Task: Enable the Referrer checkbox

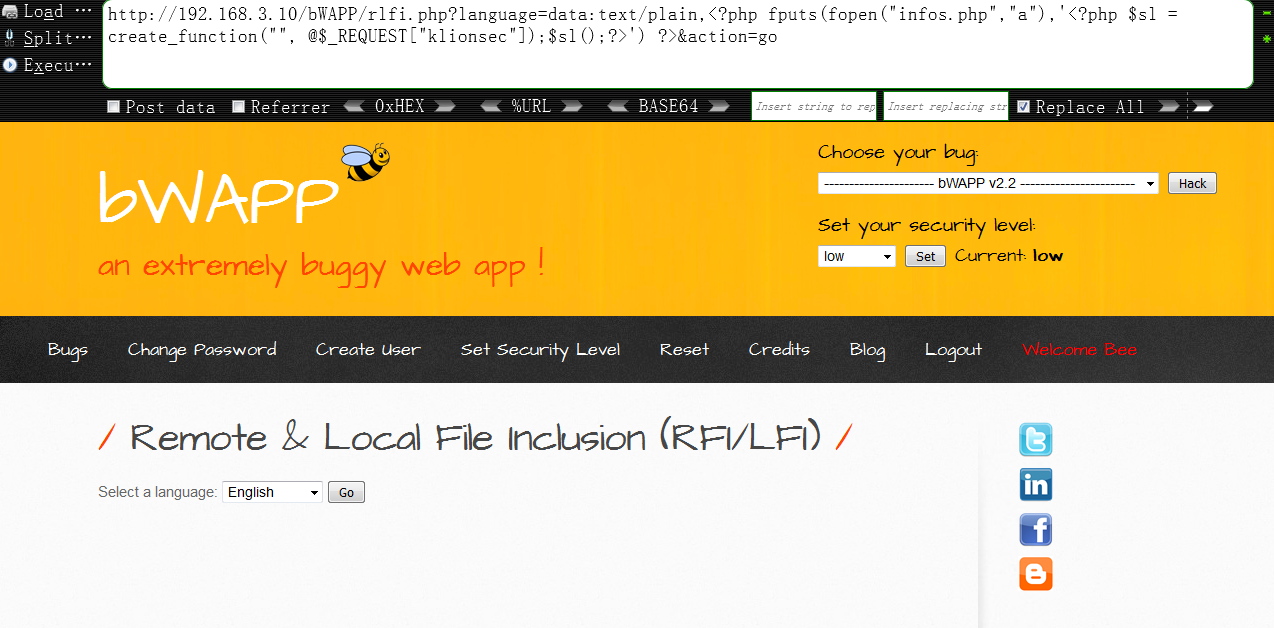Action: click(x=239, y=106)
